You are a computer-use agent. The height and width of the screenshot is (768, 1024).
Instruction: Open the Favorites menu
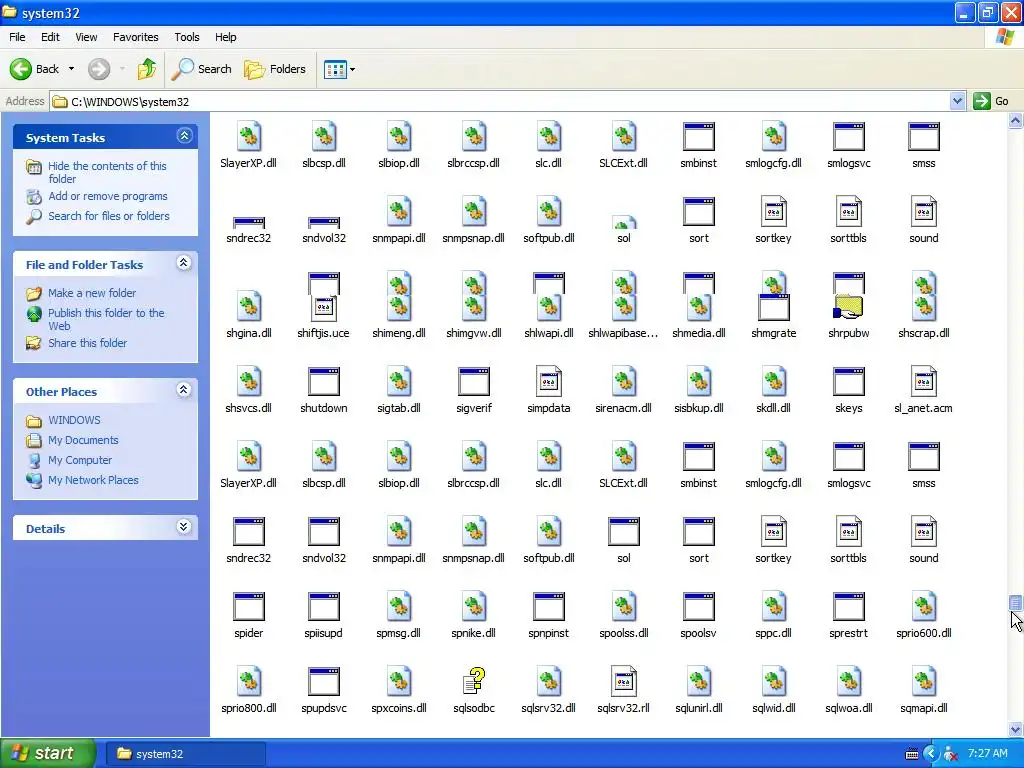[135, 37]
